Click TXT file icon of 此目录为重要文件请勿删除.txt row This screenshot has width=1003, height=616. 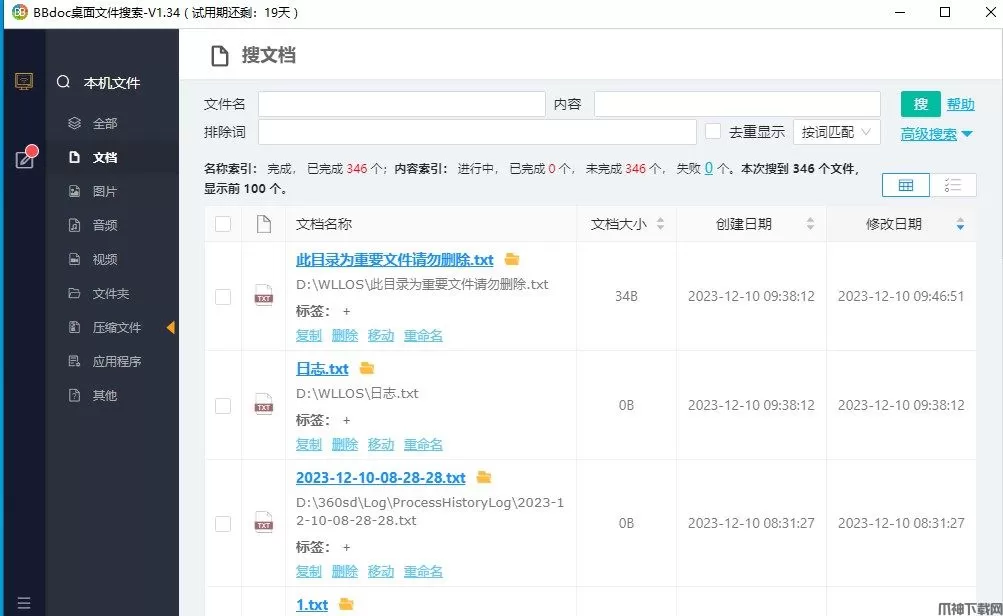click(x=264, y=296)
